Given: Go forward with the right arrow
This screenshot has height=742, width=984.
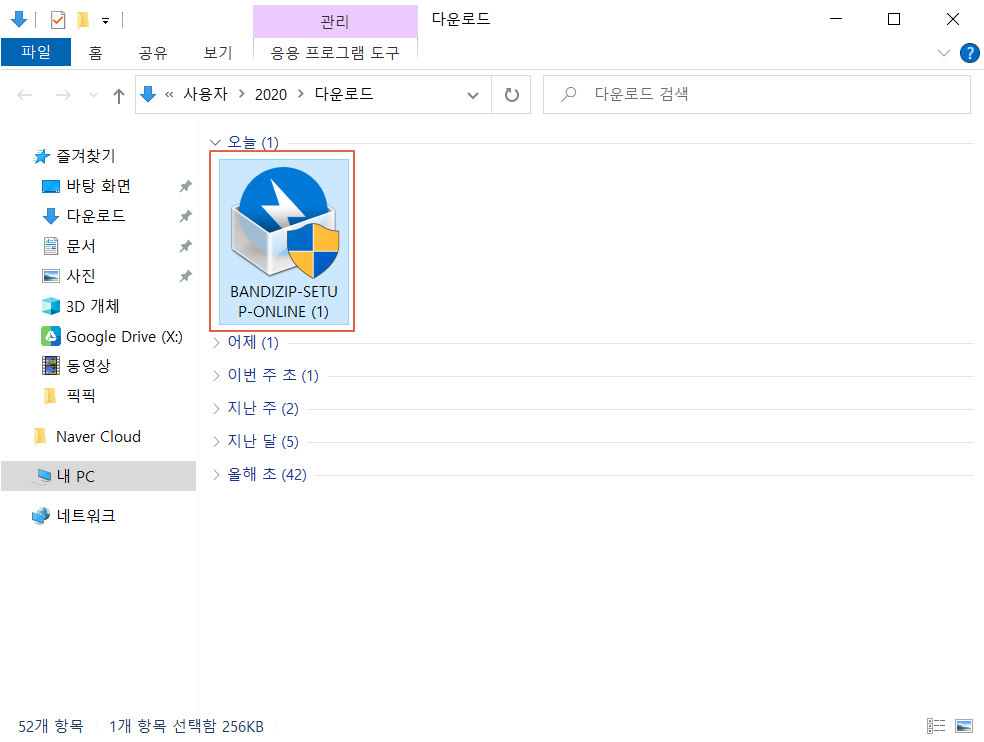Looking at the screenshot, I should 63,95.
